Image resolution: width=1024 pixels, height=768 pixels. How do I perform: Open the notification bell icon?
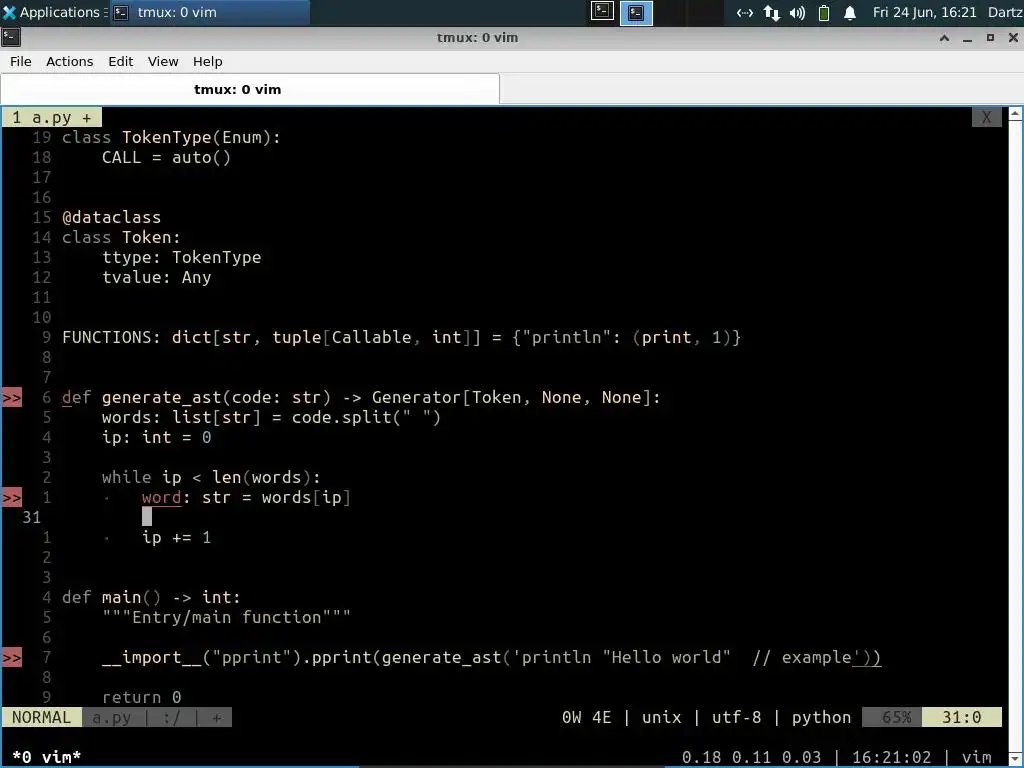click(850, 13)
